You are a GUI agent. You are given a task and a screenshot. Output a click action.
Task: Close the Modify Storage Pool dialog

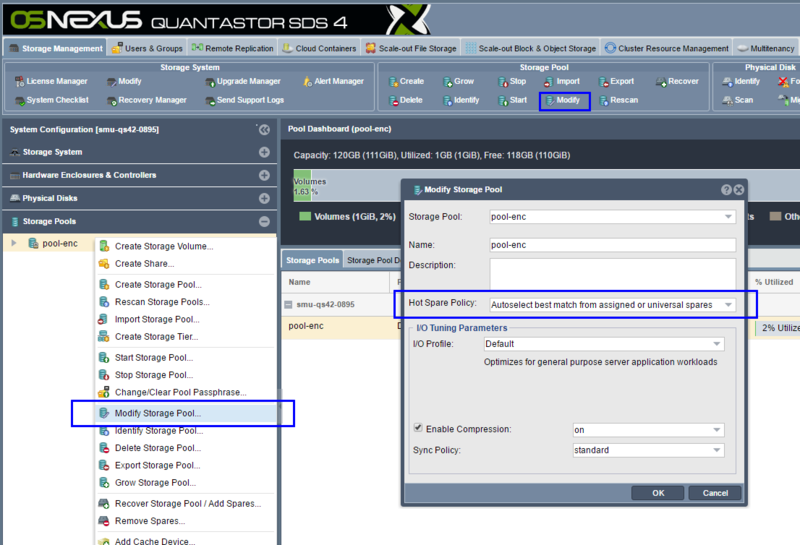pos(738,190)
